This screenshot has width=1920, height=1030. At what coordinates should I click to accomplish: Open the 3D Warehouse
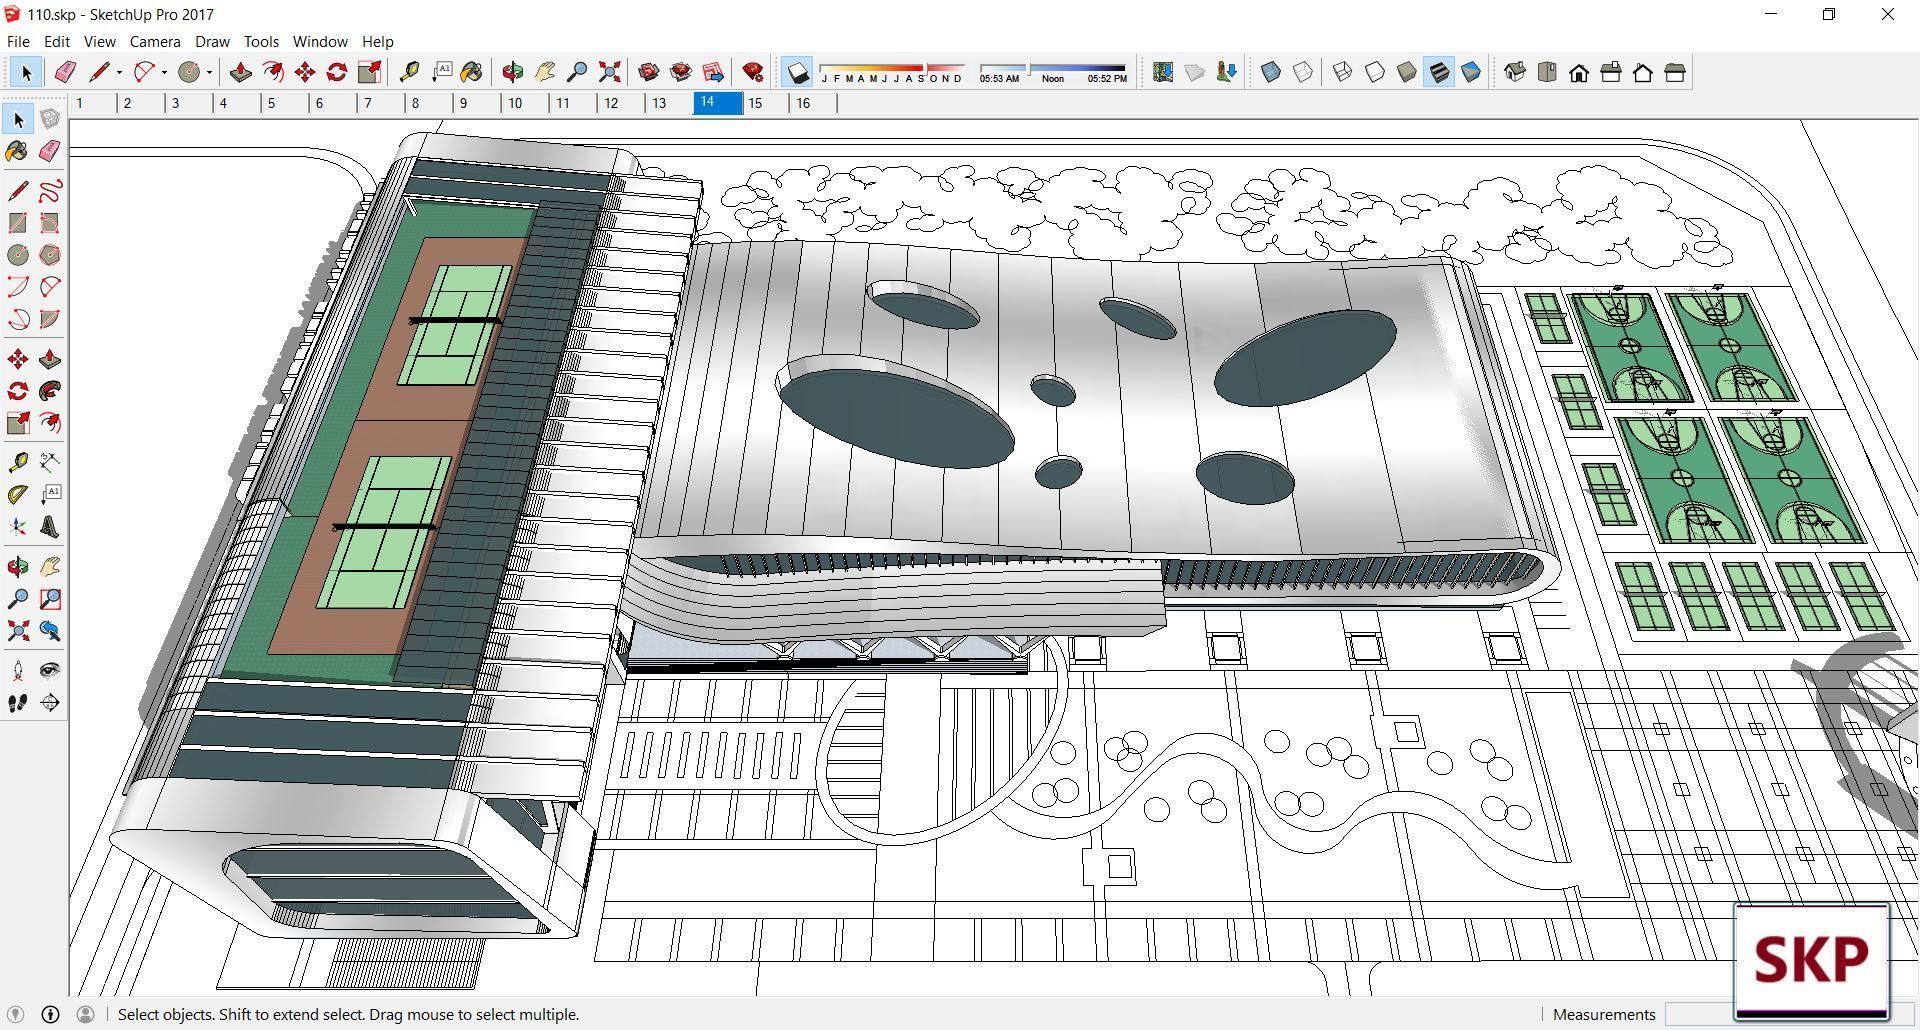[649, 72]
